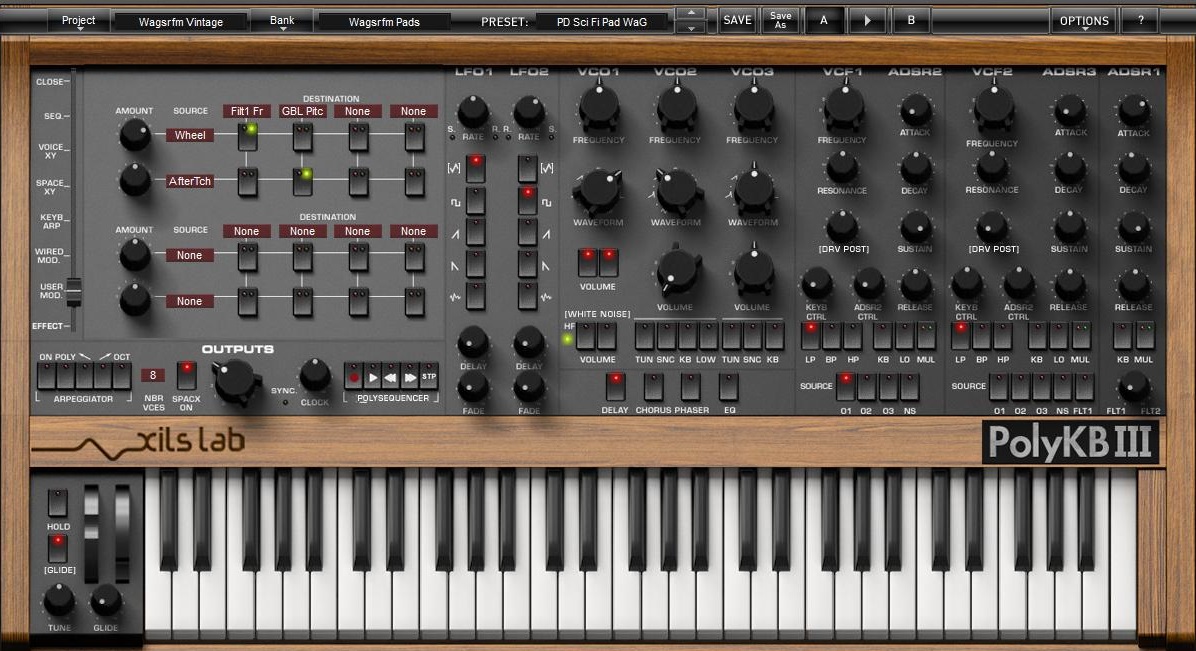Select LFO2 rising sawtooth waveform switch
This screenshot has height=651, width=1196.
click(x=527, y=232)
